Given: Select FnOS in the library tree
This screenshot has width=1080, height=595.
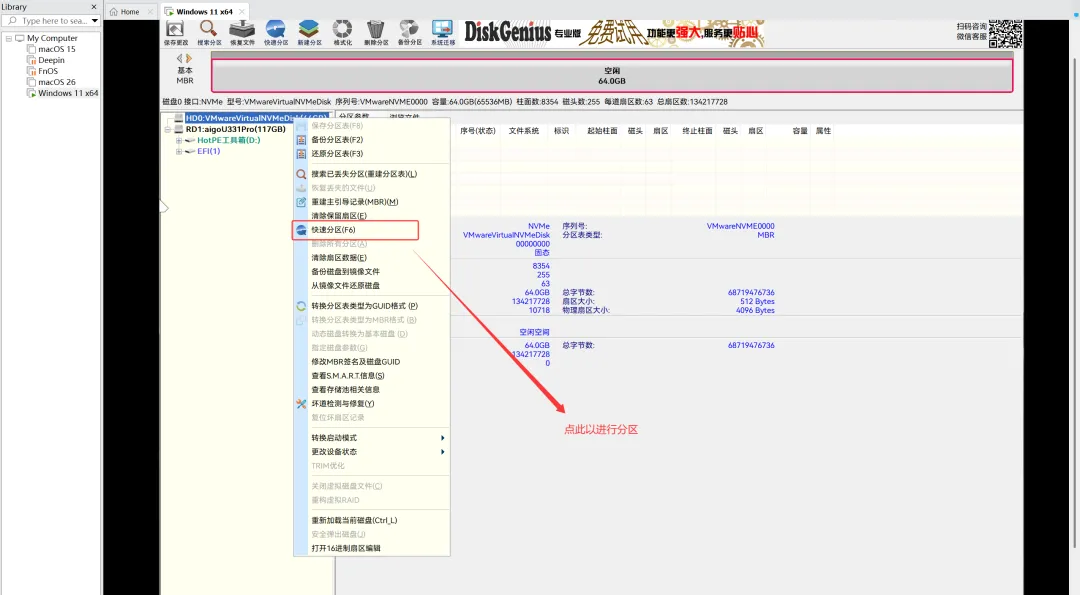Looking at the screenshot, I should pyautogui.click(x=48, y=71).
